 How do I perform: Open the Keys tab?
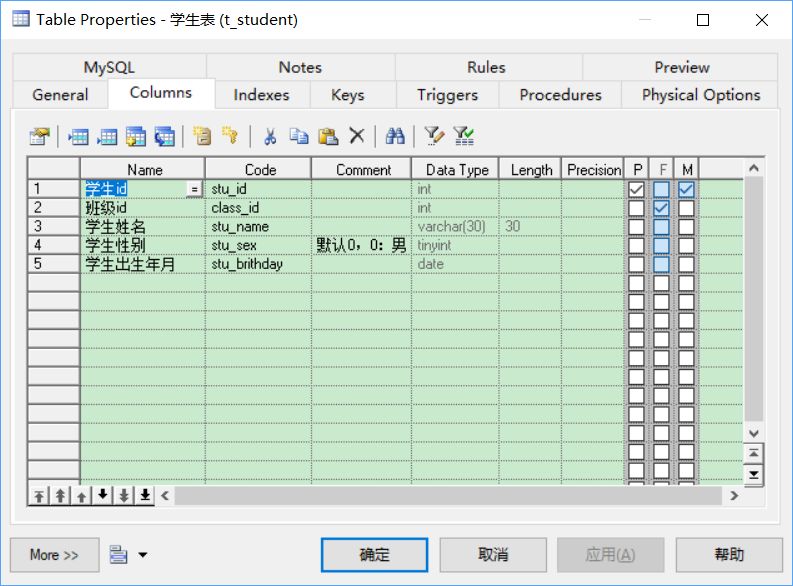348,95
